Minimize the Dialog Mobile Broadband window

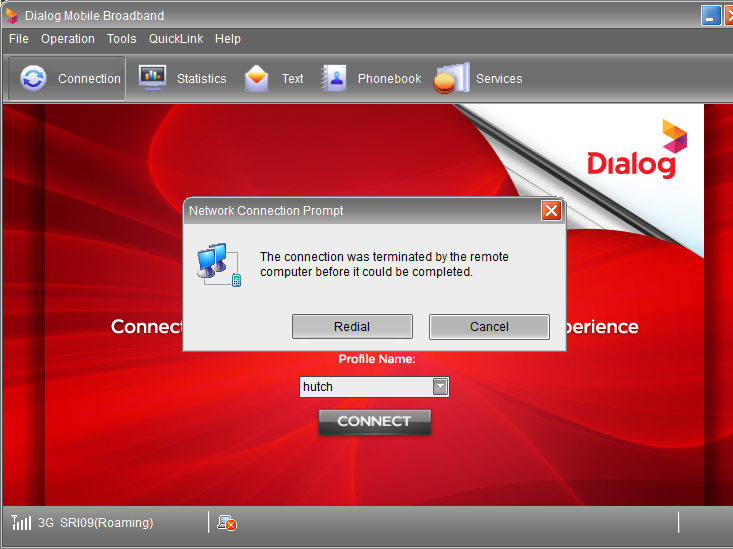click(711, 15)
